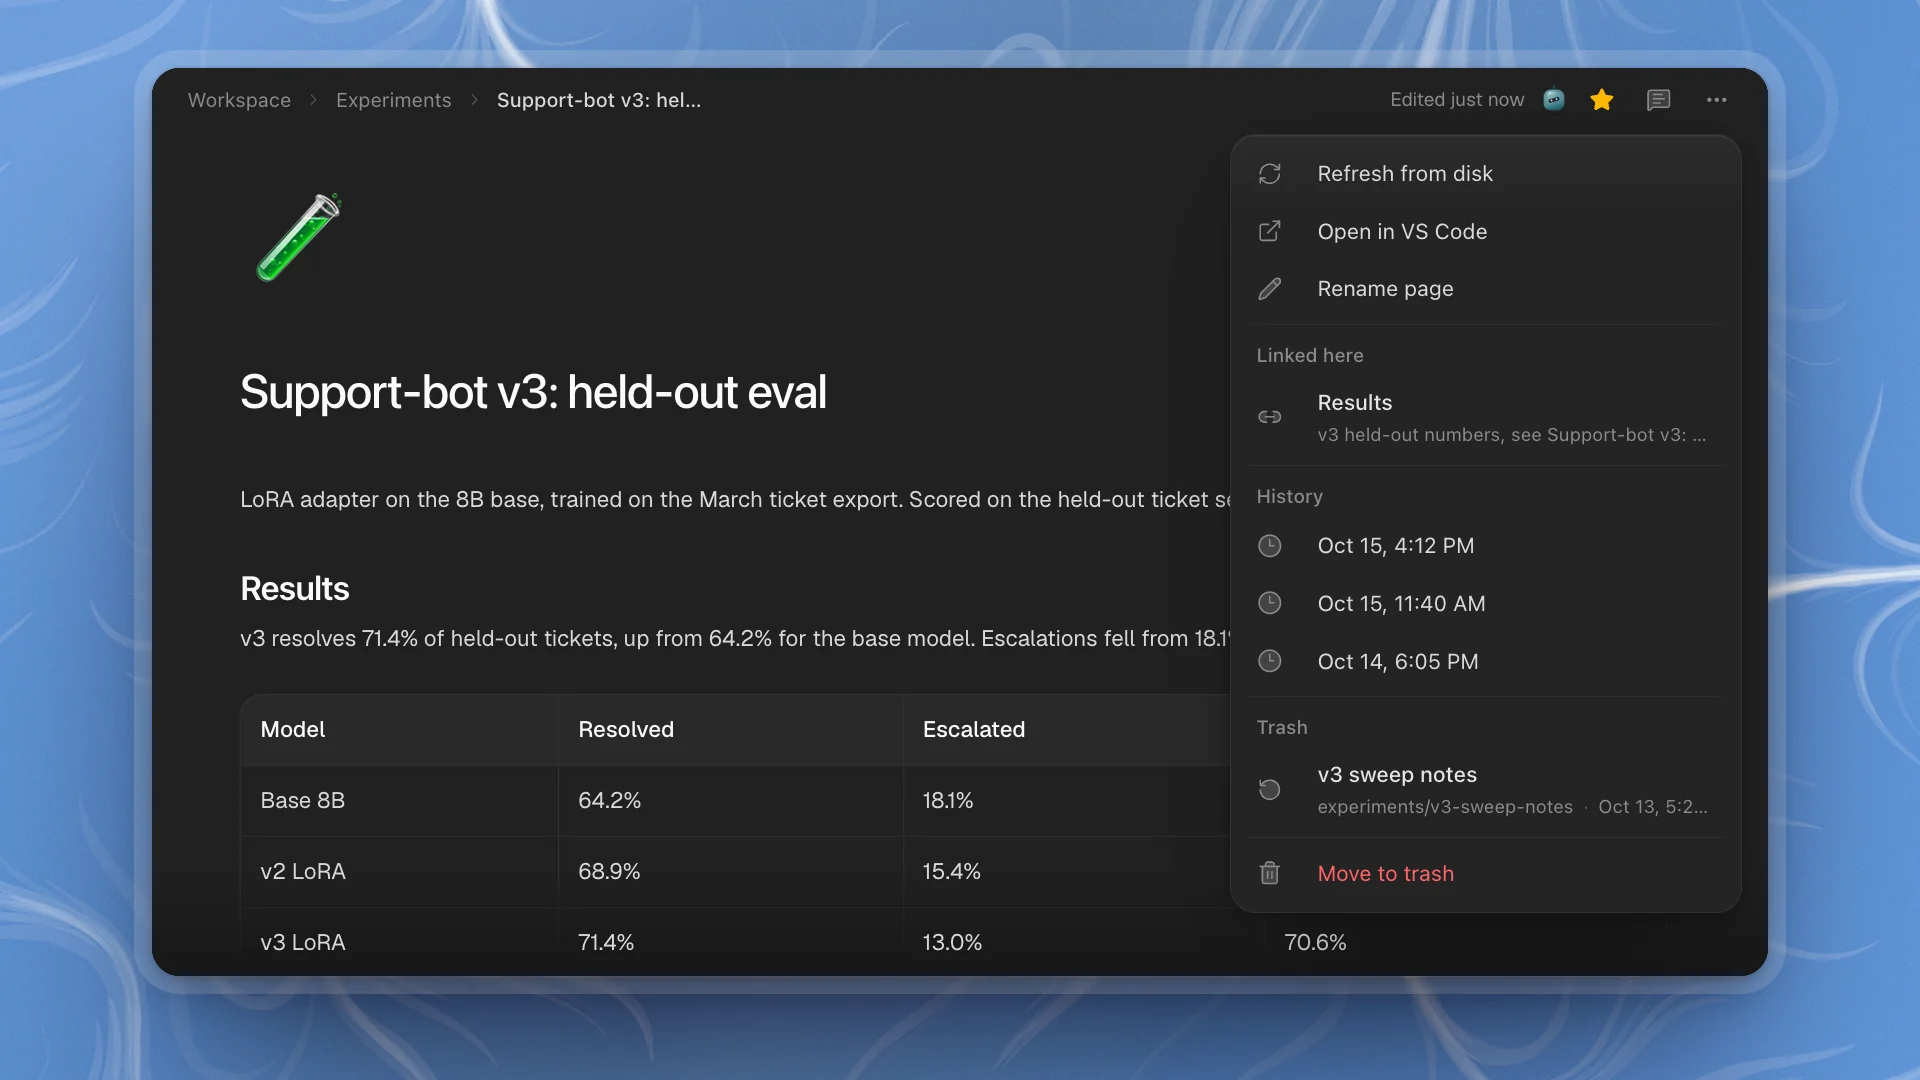
Task: Click the link icon beside Results backlink
Action: 1270,417
